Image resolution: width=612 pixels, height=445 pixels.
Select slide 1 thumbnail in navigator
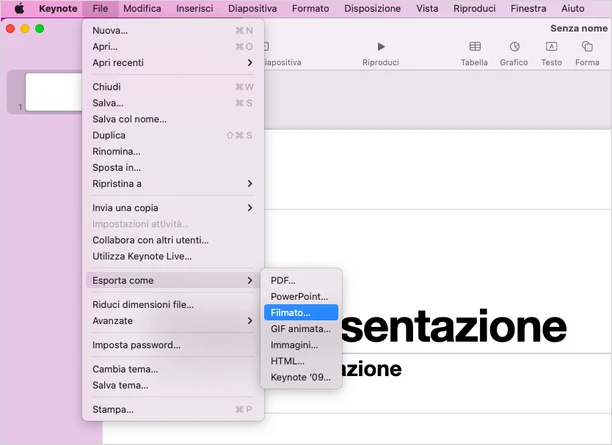[54, 92]
